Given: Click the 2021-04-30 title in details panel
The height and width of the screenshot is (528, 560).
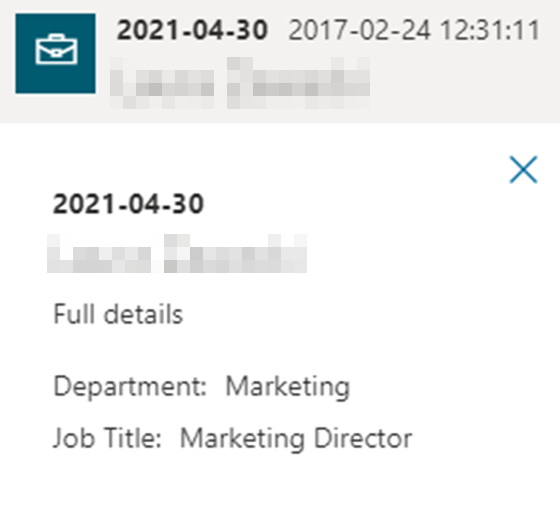Looking at the screenshot, I should [x=128, y=204].
